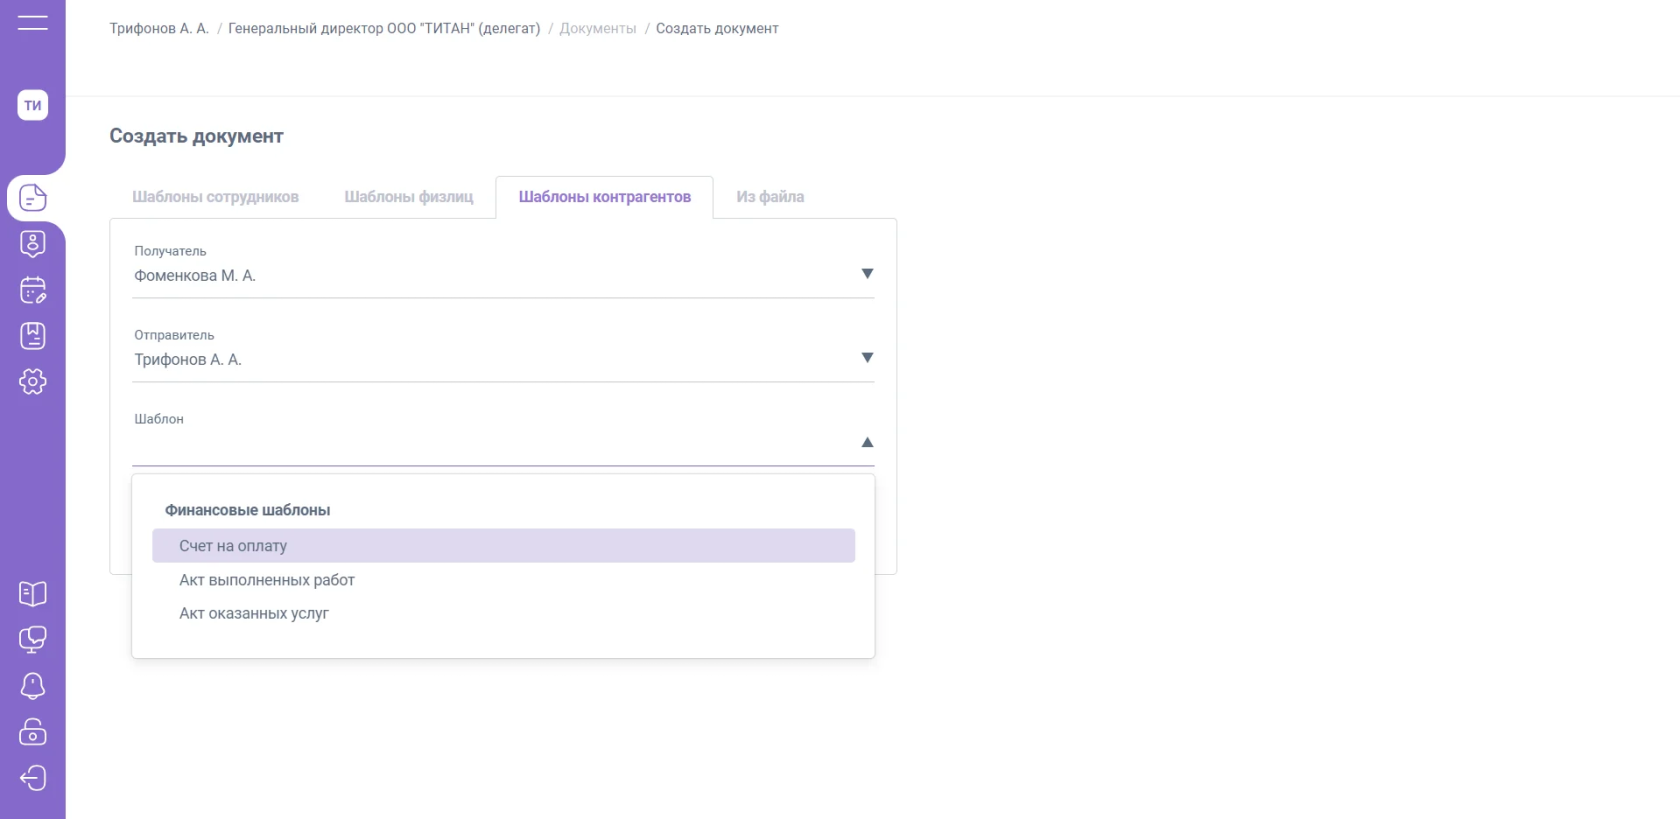1680x819 pixels.
Task: Open the hamburger menu in sidebar
Action: 32,22
